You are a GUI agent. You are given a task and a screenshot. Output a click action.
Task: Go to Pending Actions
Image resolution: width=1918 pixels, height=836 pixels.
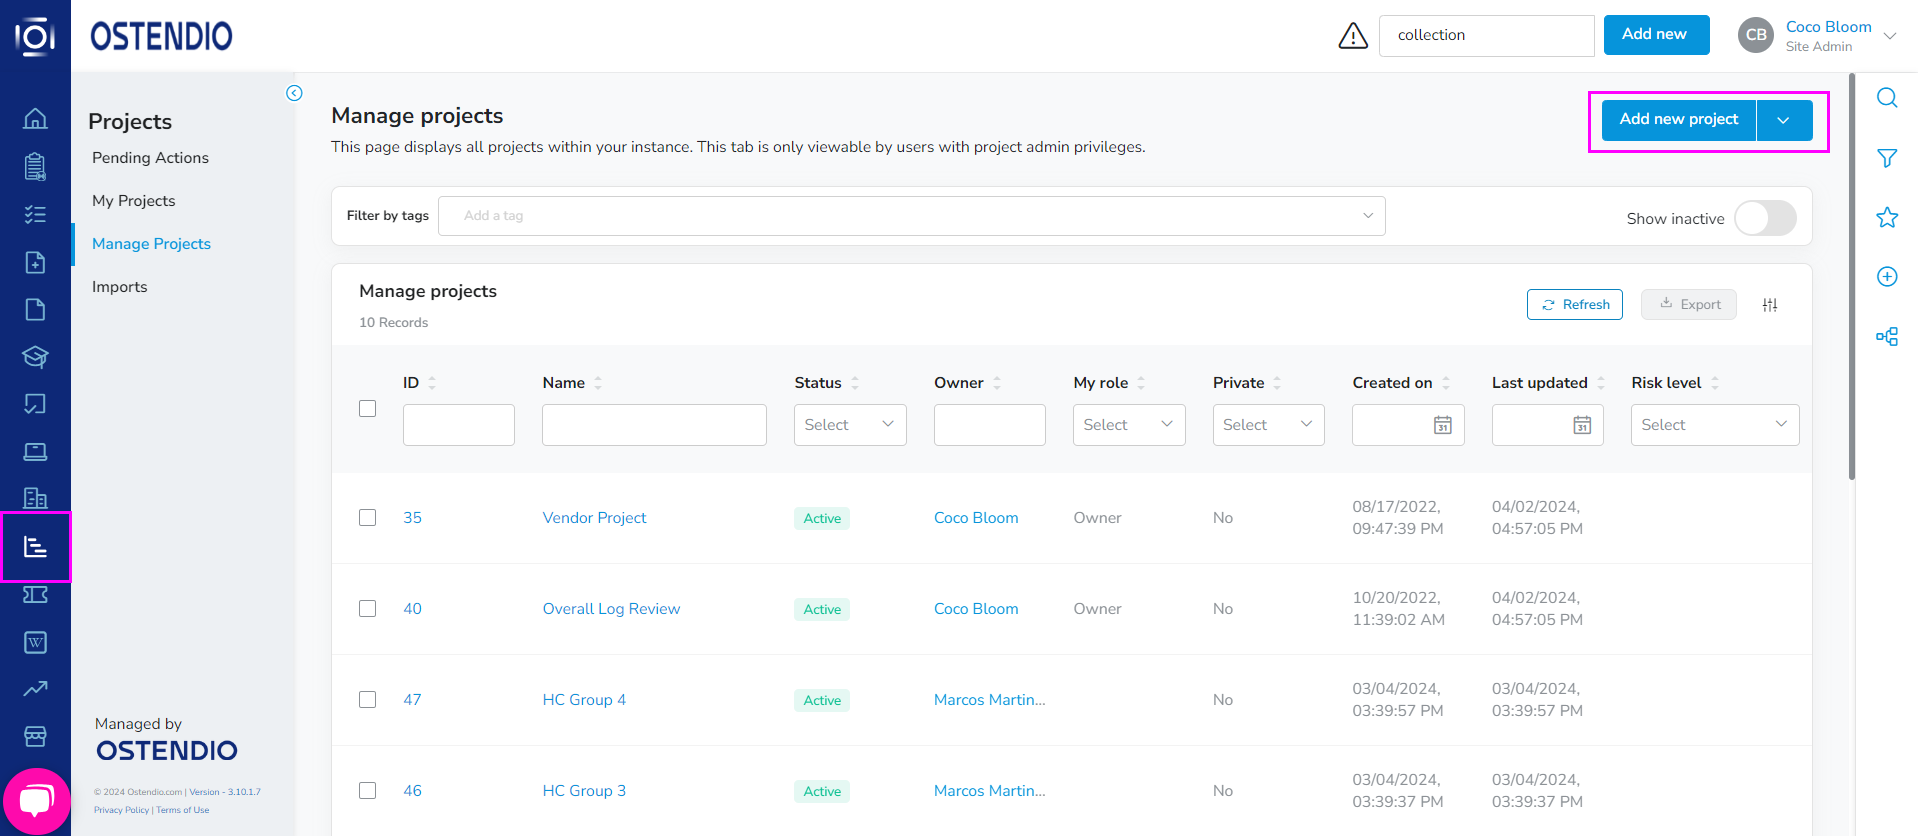click(x=150, y=158)
